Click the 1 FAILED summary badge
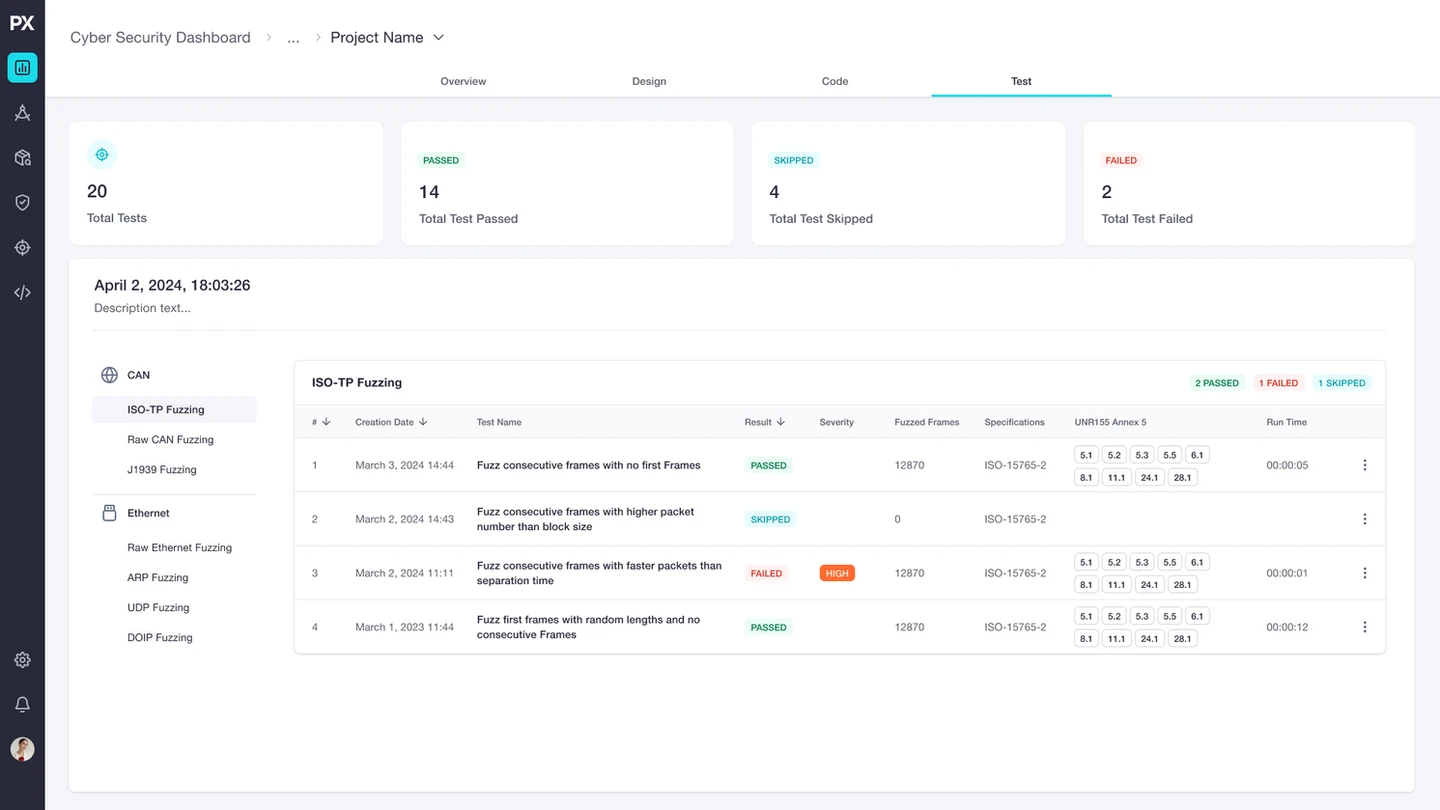 (x=1278, y=383)
